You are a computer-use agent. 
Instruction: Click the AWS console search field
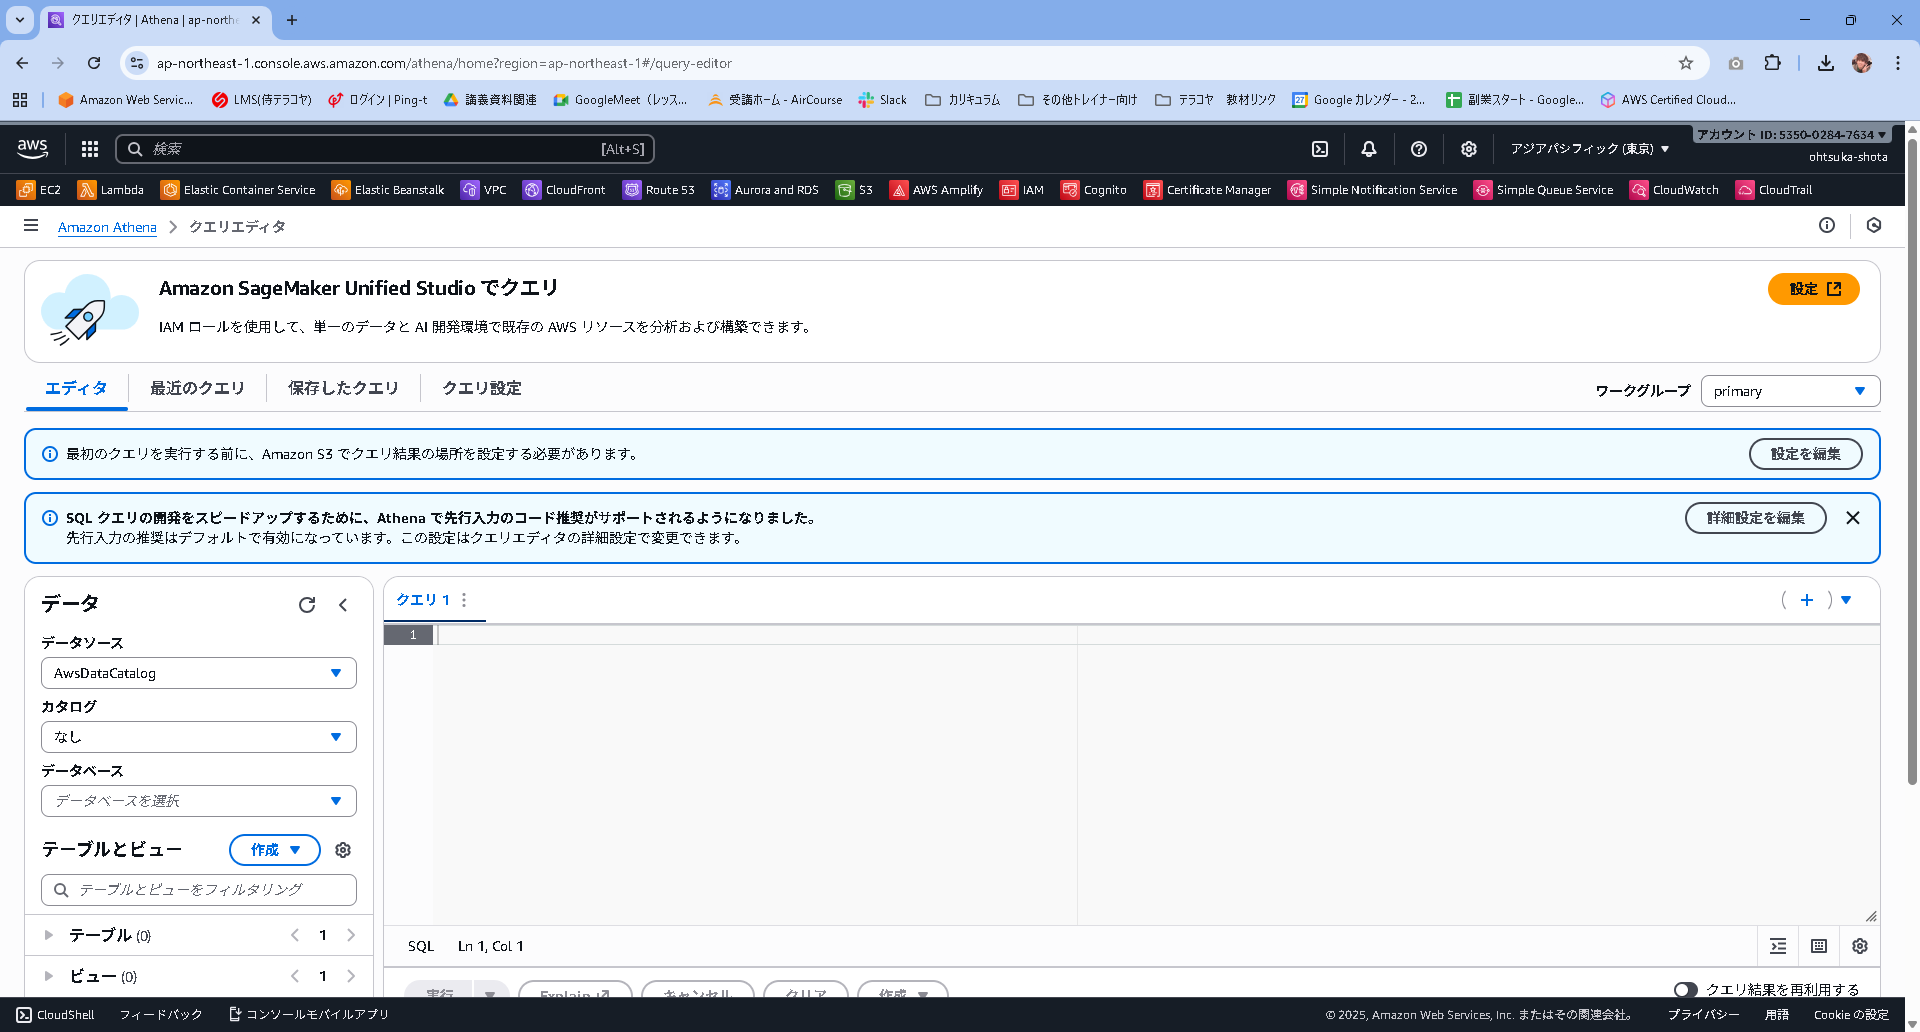click(385, 149)
